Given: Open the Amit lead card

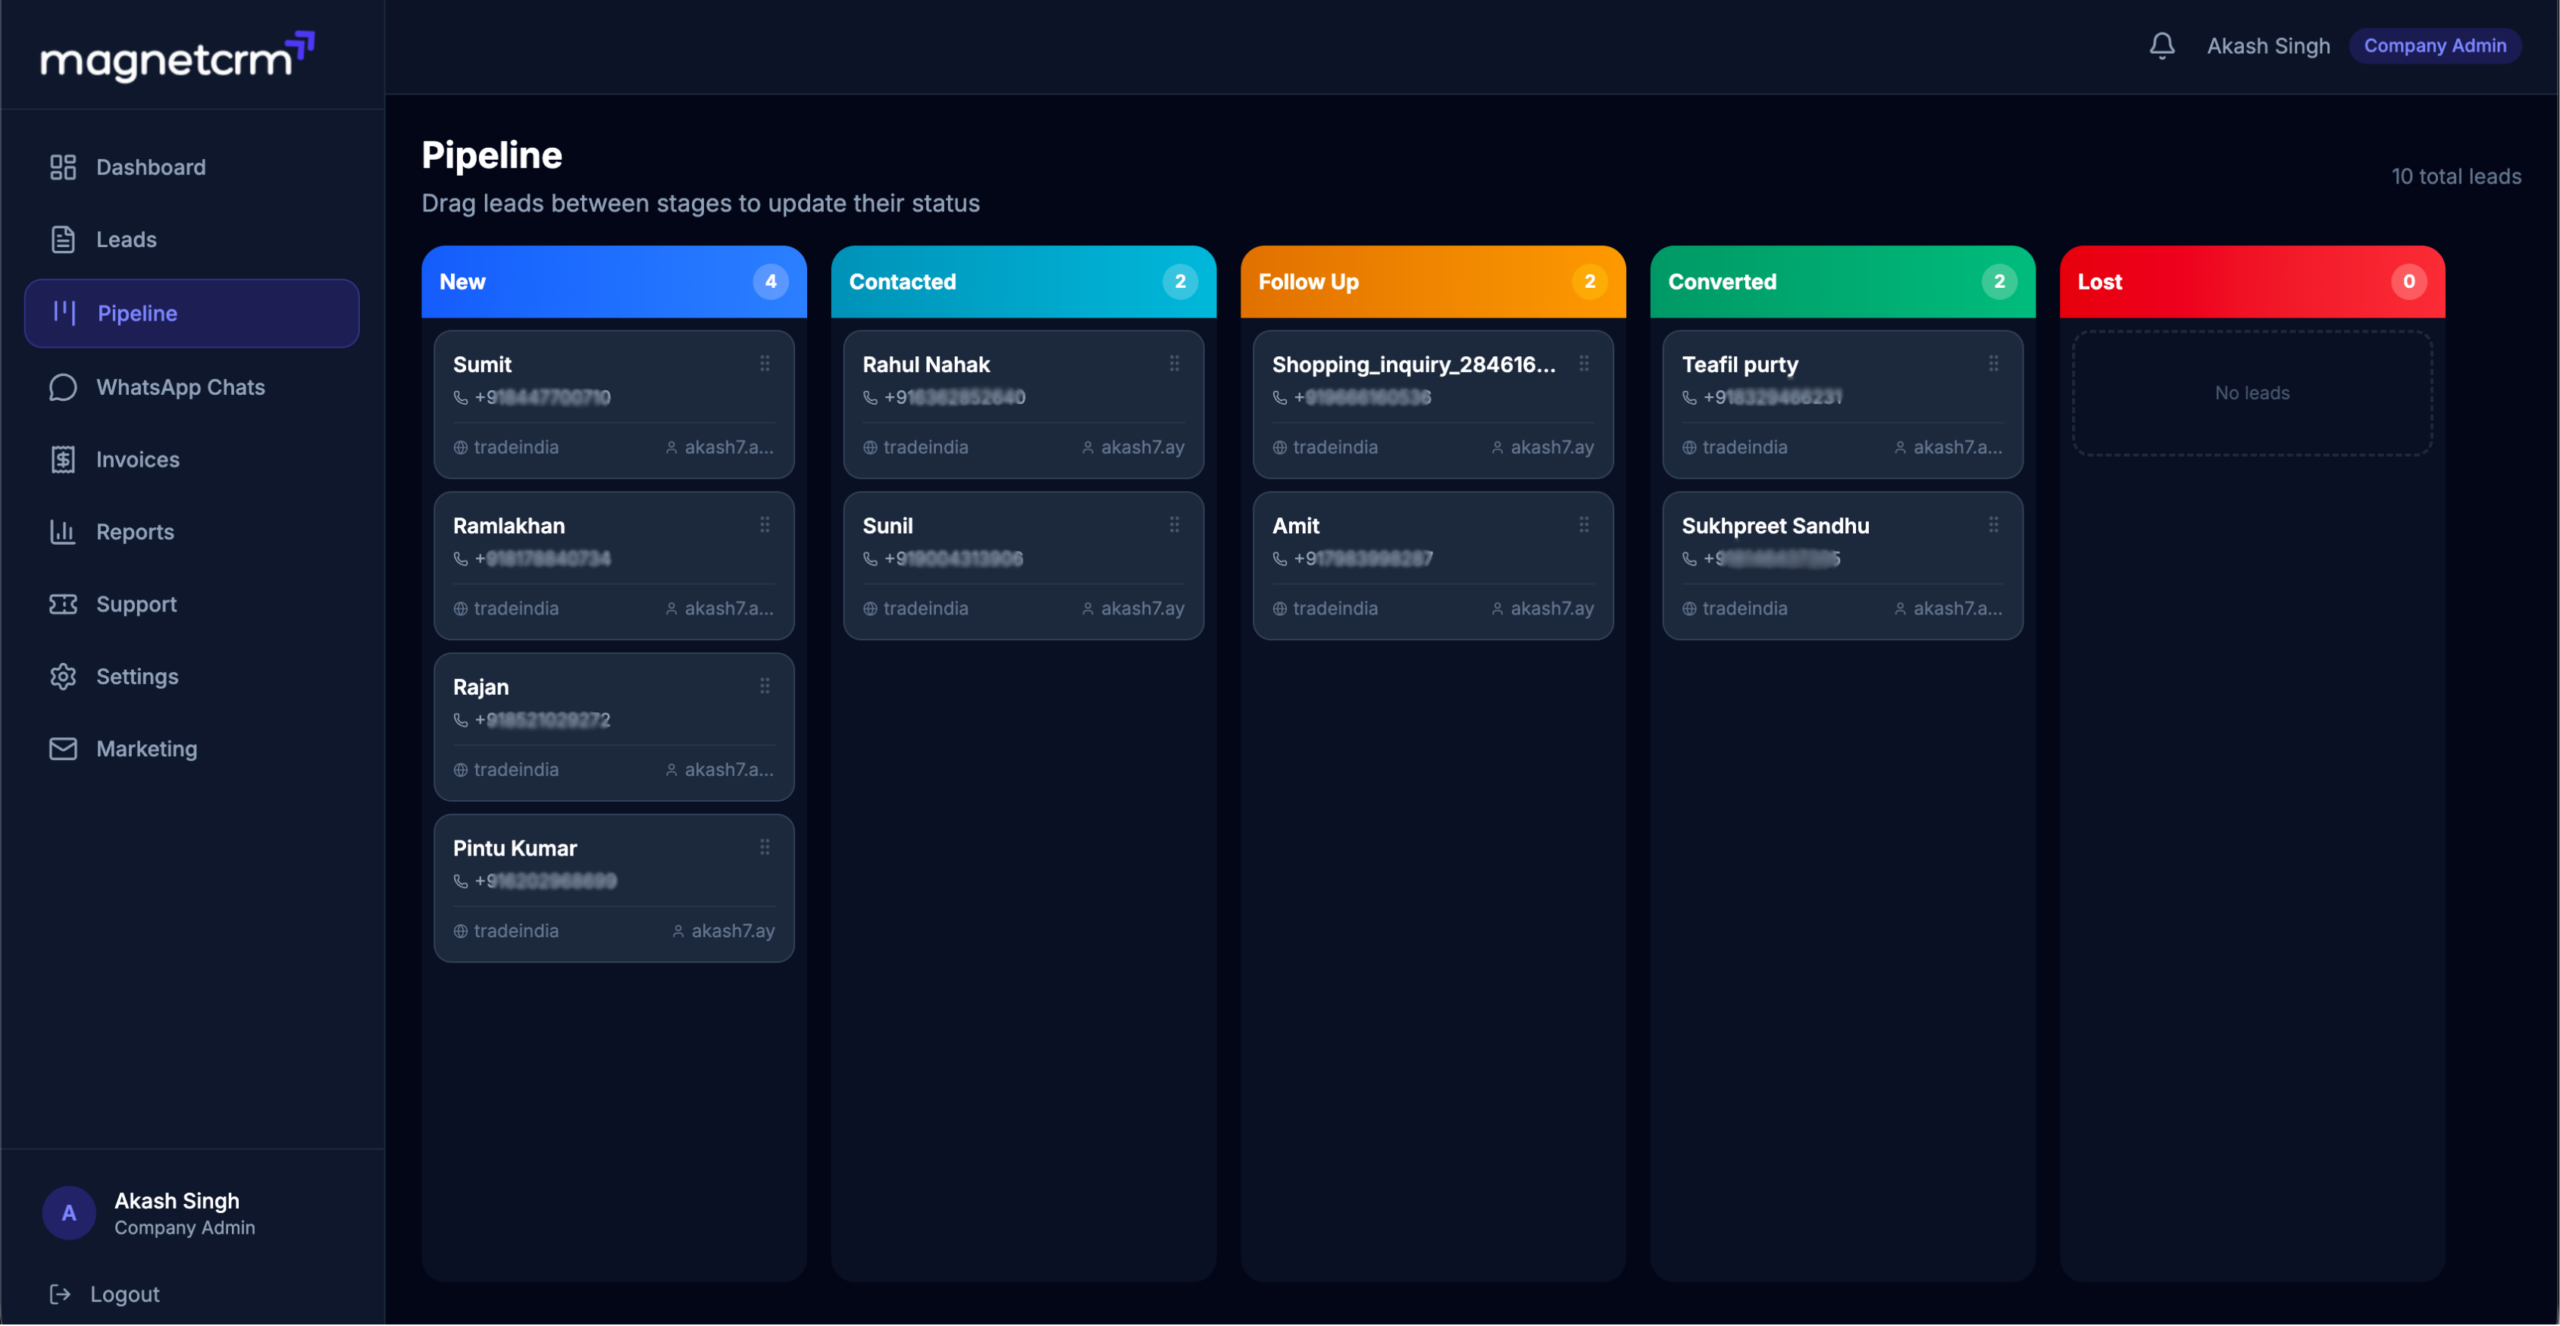Looking at the screenshot, I should tap(1433, 566).
